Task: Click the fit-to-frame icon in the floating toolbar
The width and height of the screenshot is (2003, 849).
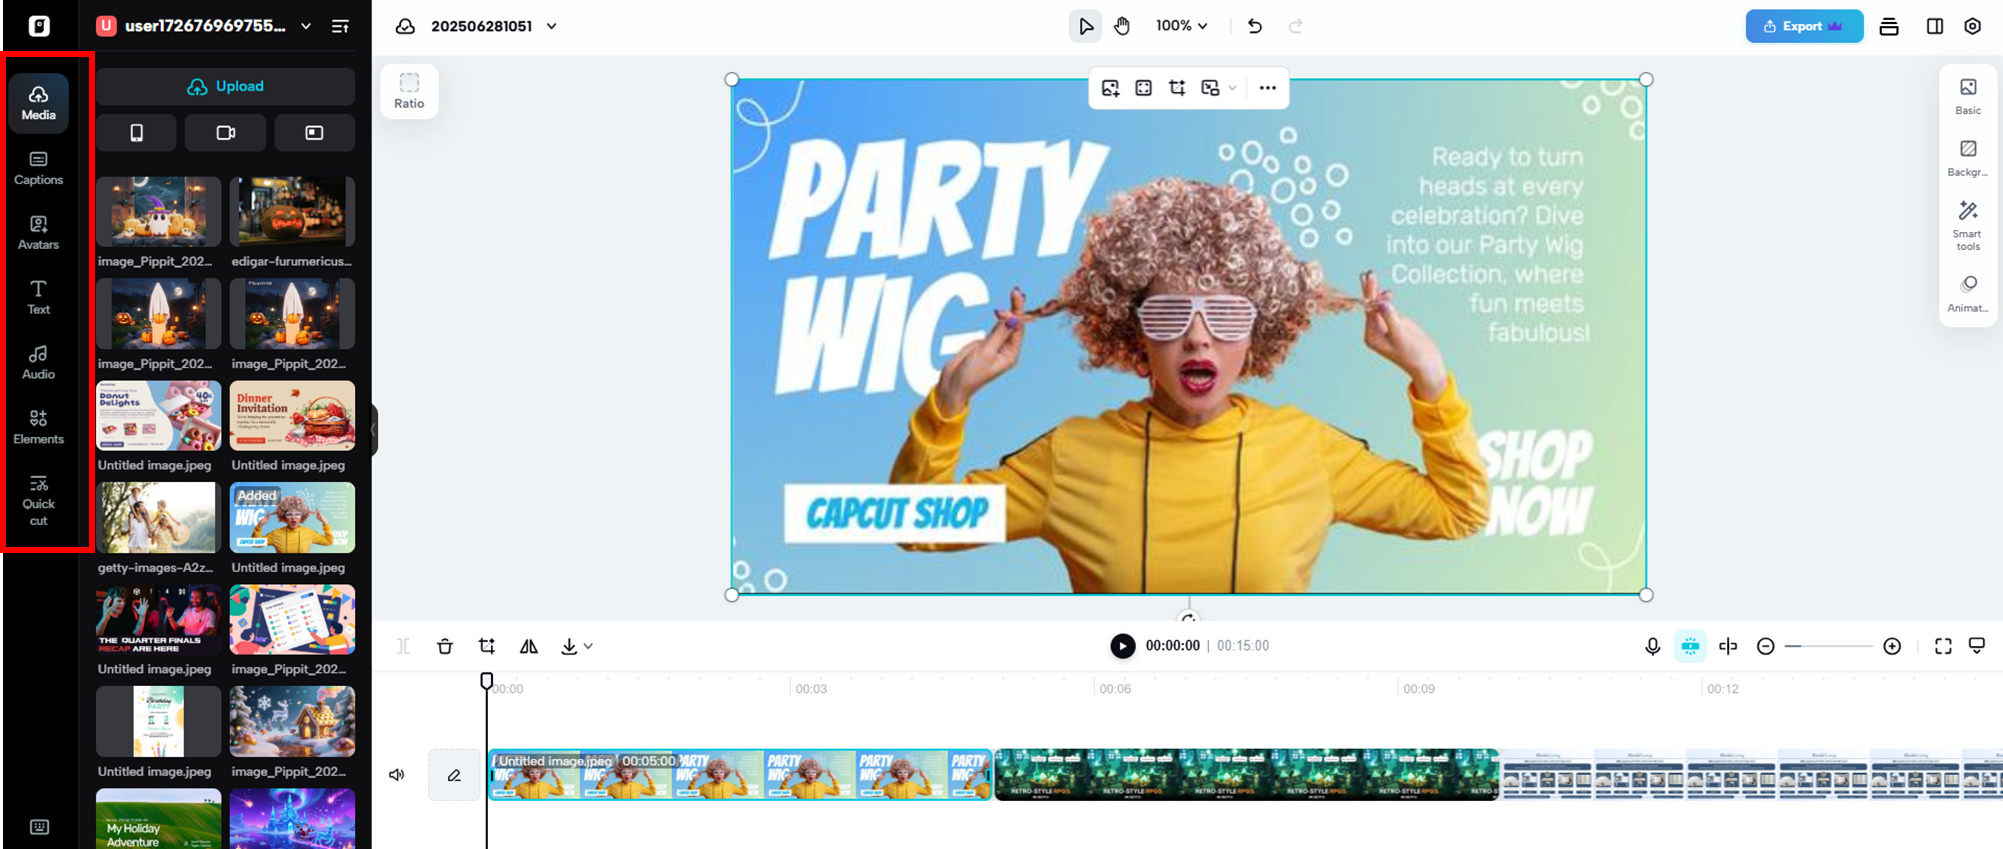Action: coord(1144,88)
